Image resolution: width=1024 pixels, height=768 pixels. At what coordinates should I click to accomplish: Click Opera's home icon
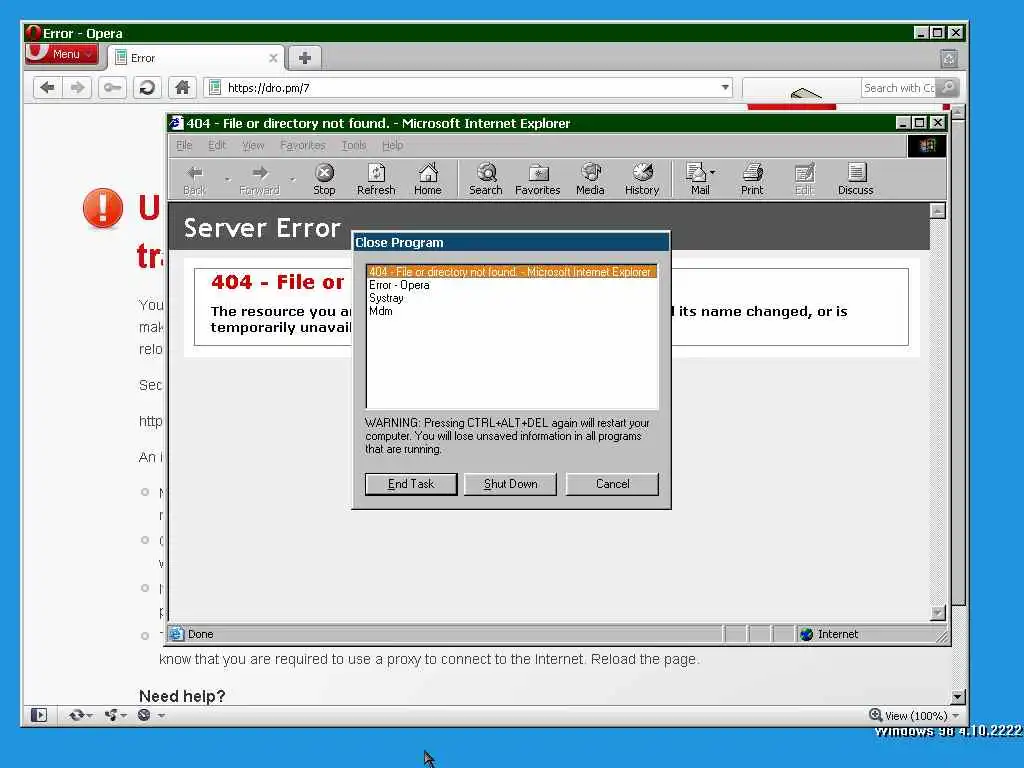click(182, 88)
